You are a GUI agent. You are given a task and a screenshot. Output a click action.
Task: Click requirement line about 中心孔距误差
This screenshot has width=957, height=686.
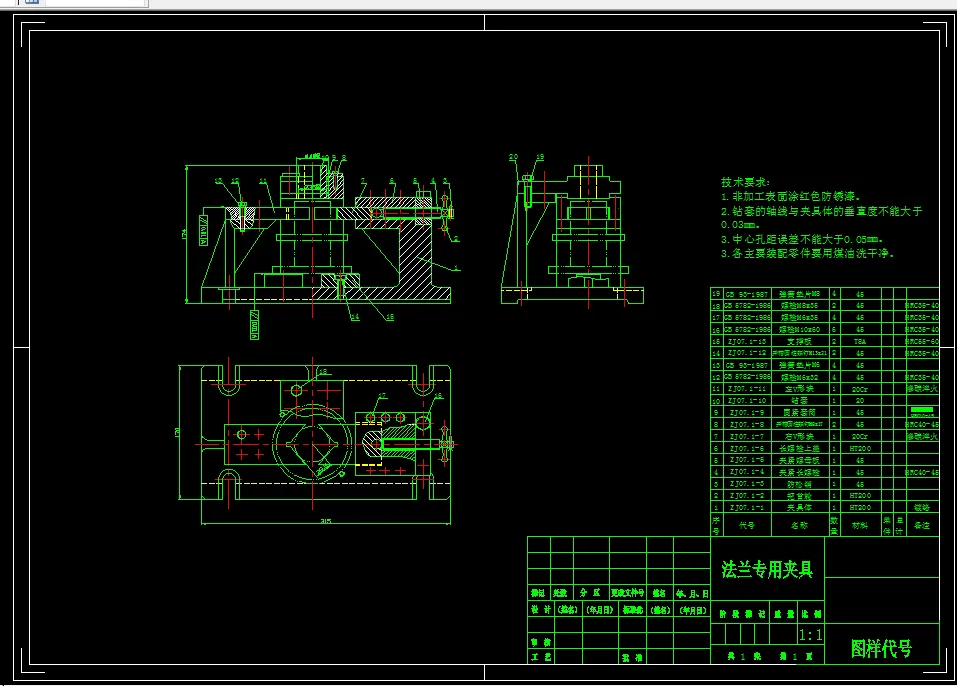(x=802, y=239)
